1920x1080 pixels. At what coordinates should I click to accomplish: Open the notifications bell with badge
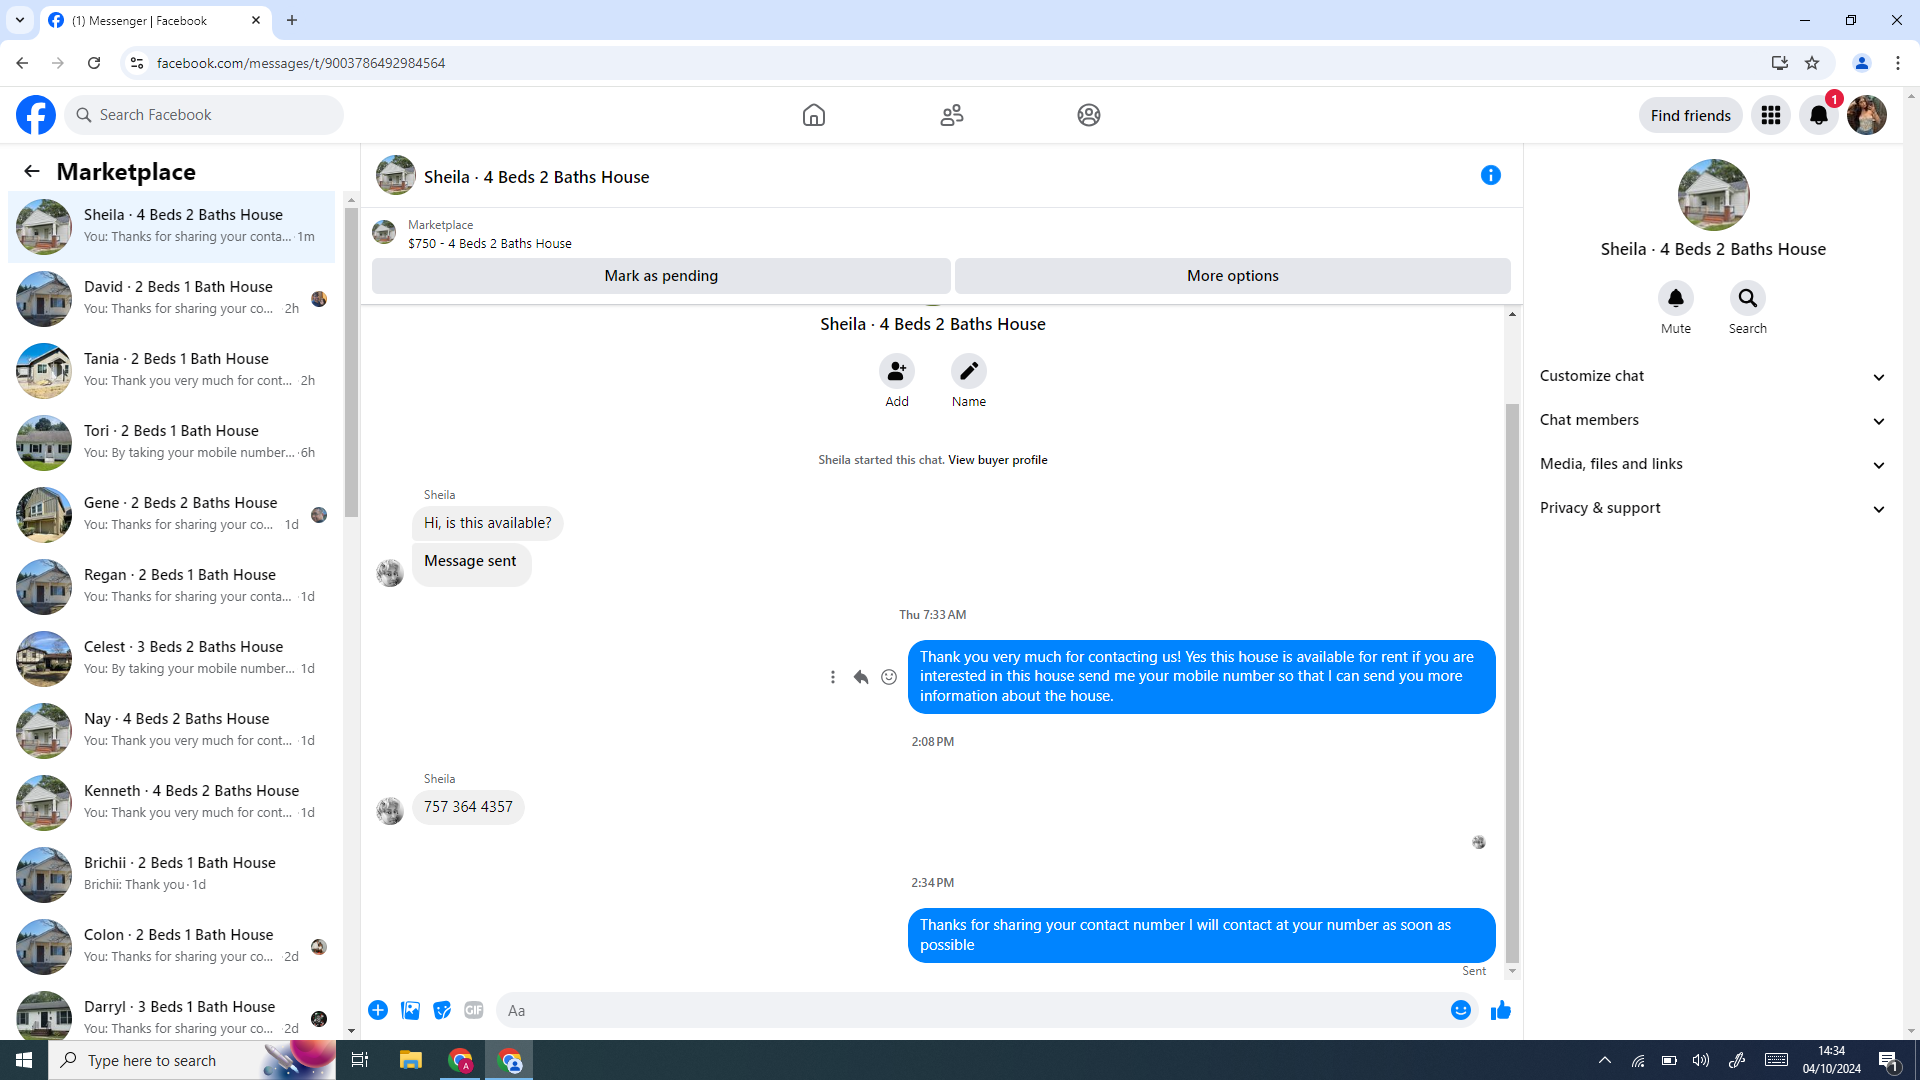(1819, 115)
